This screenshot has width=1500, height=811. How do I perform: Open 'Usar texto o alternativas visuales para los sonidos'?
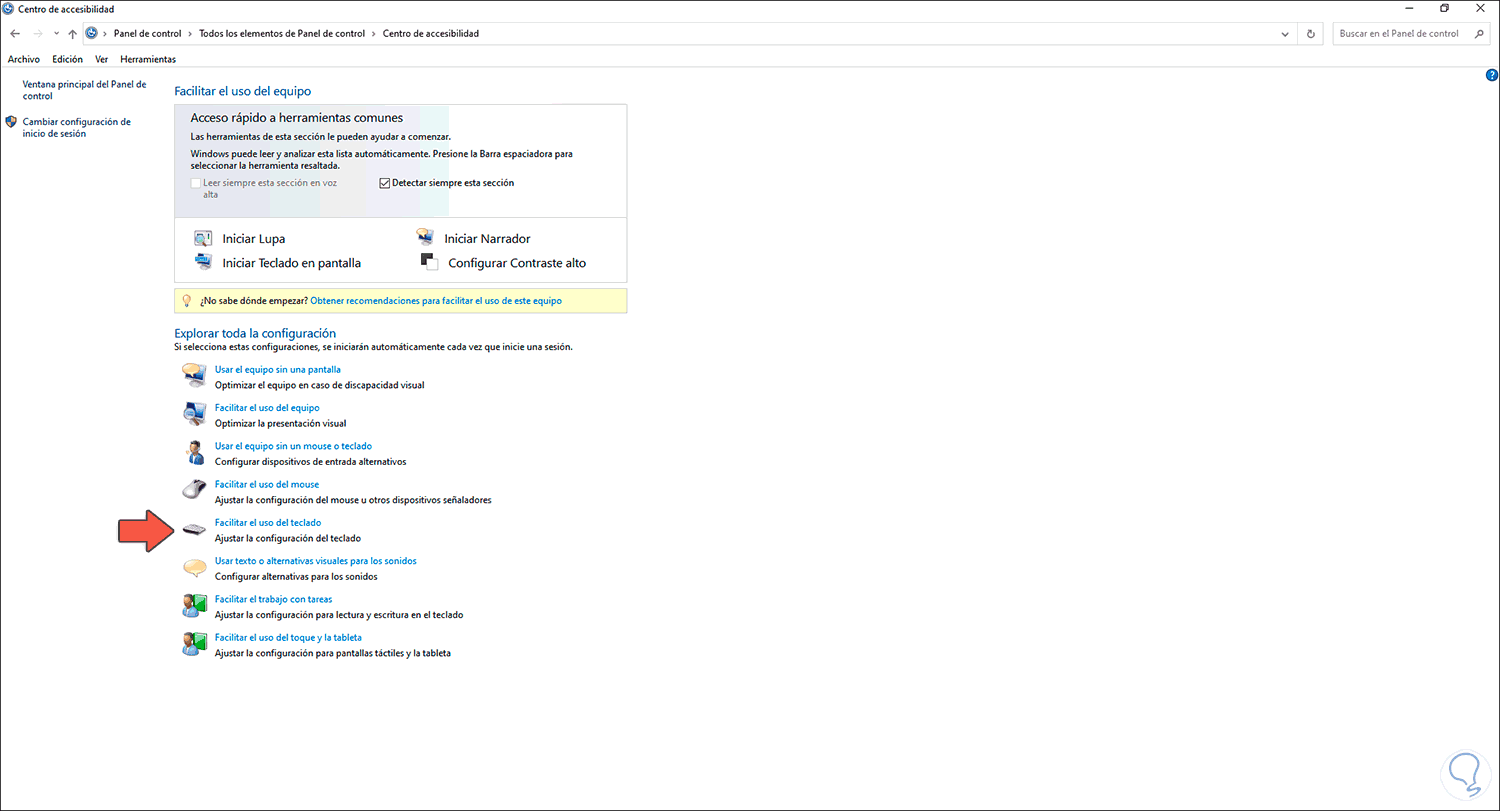pos(316,561)
